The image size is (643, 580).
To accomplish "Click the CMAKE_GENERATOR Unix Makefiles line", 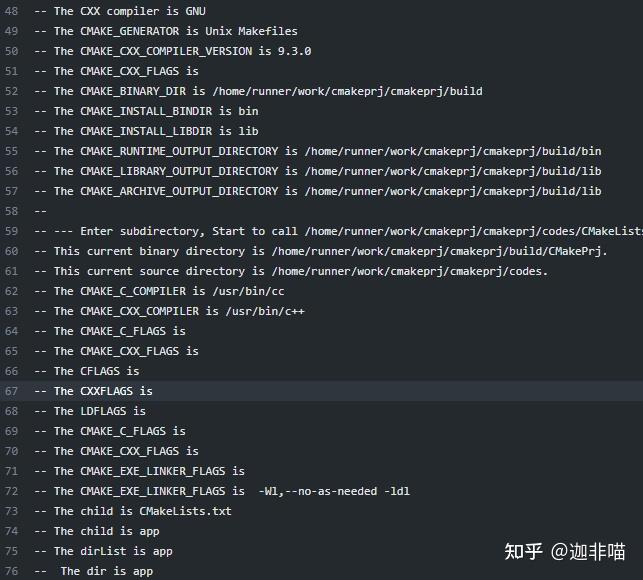I will click(166, 31).
